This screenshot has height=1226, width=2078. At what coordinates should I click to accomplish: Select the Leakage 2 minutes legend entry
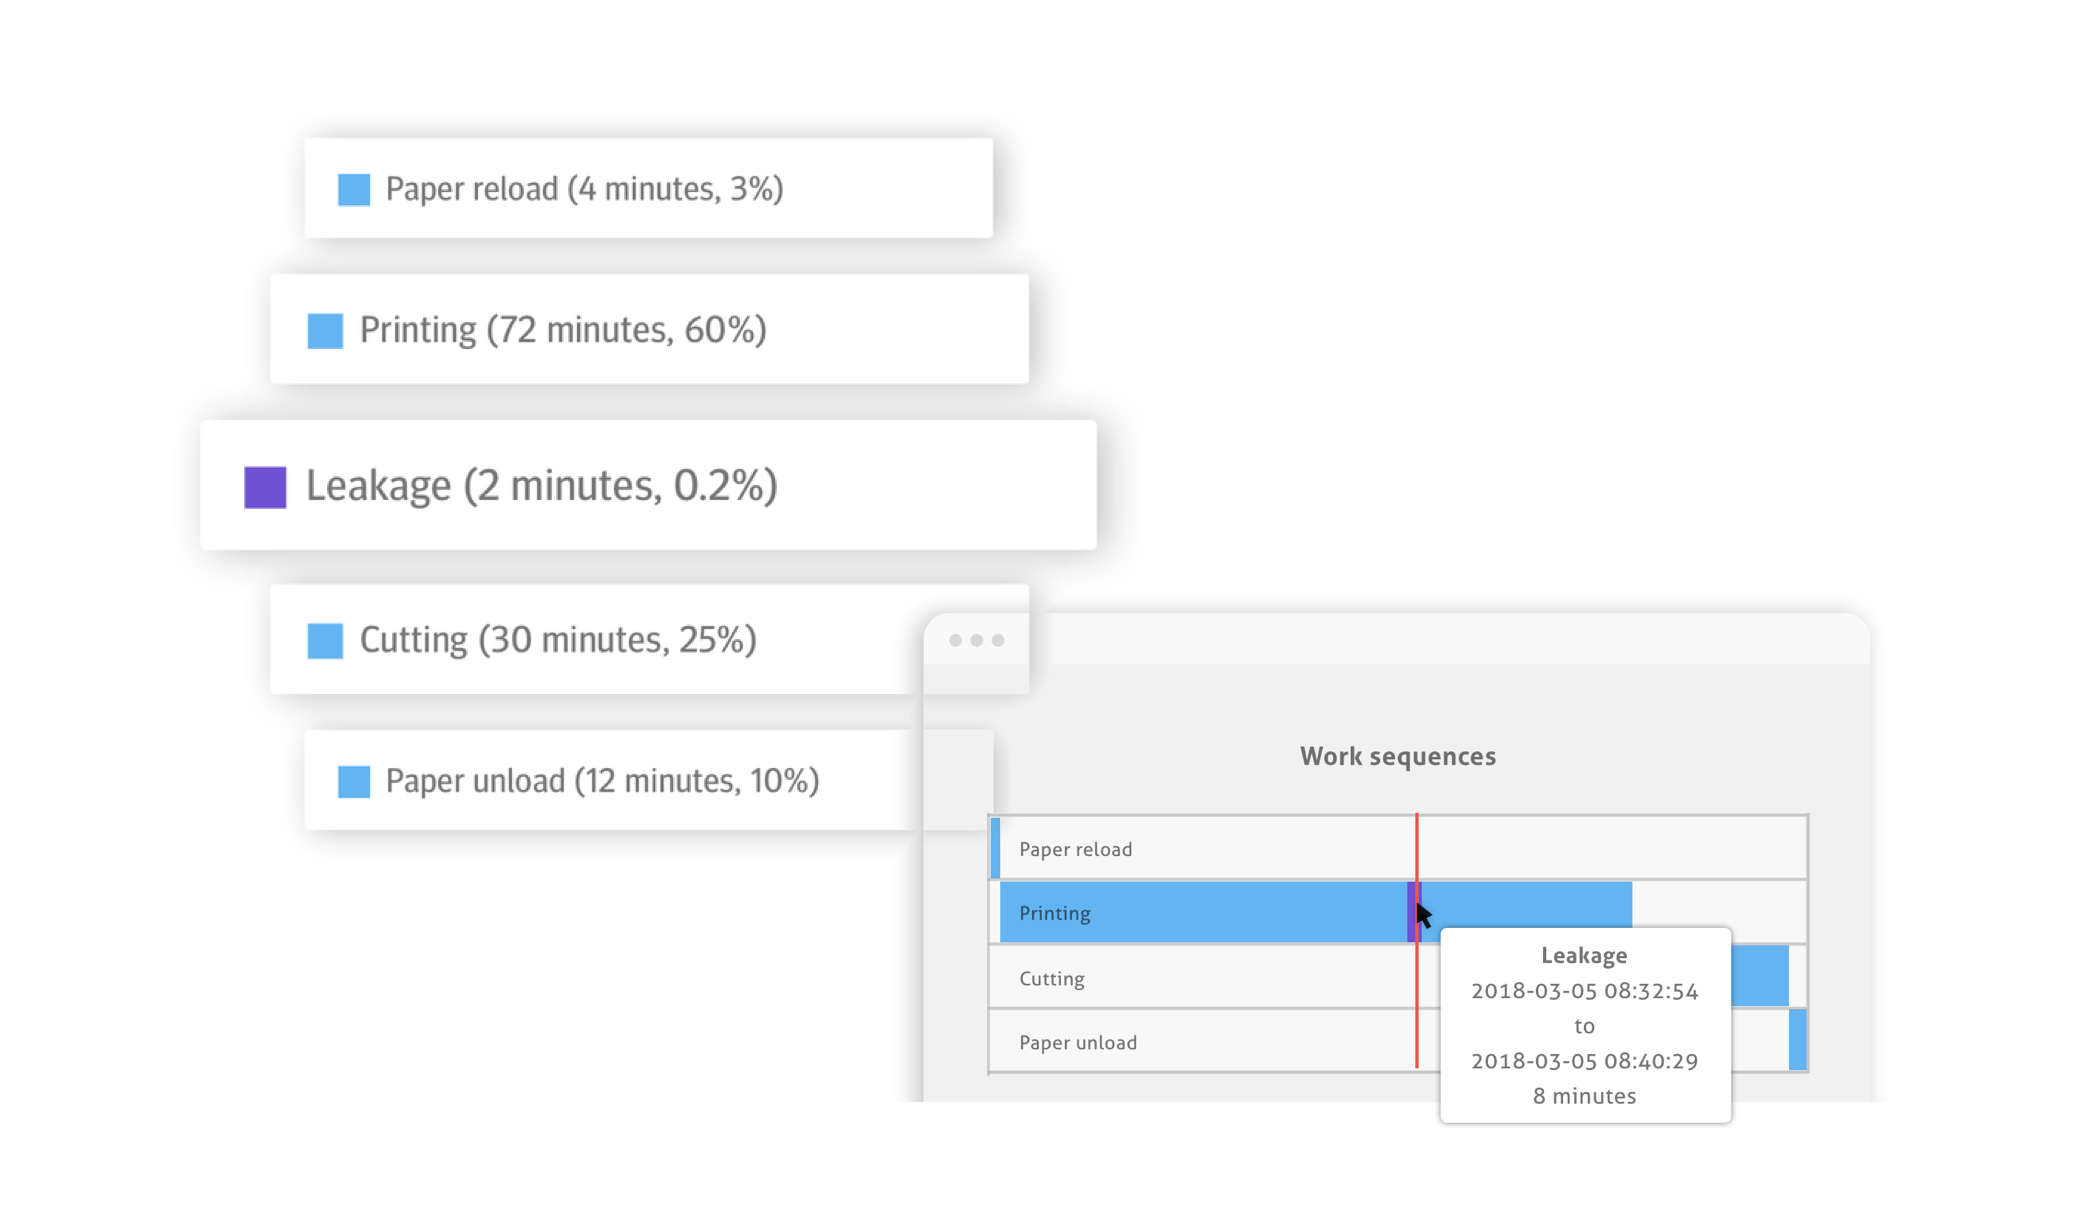coord(541,486)
